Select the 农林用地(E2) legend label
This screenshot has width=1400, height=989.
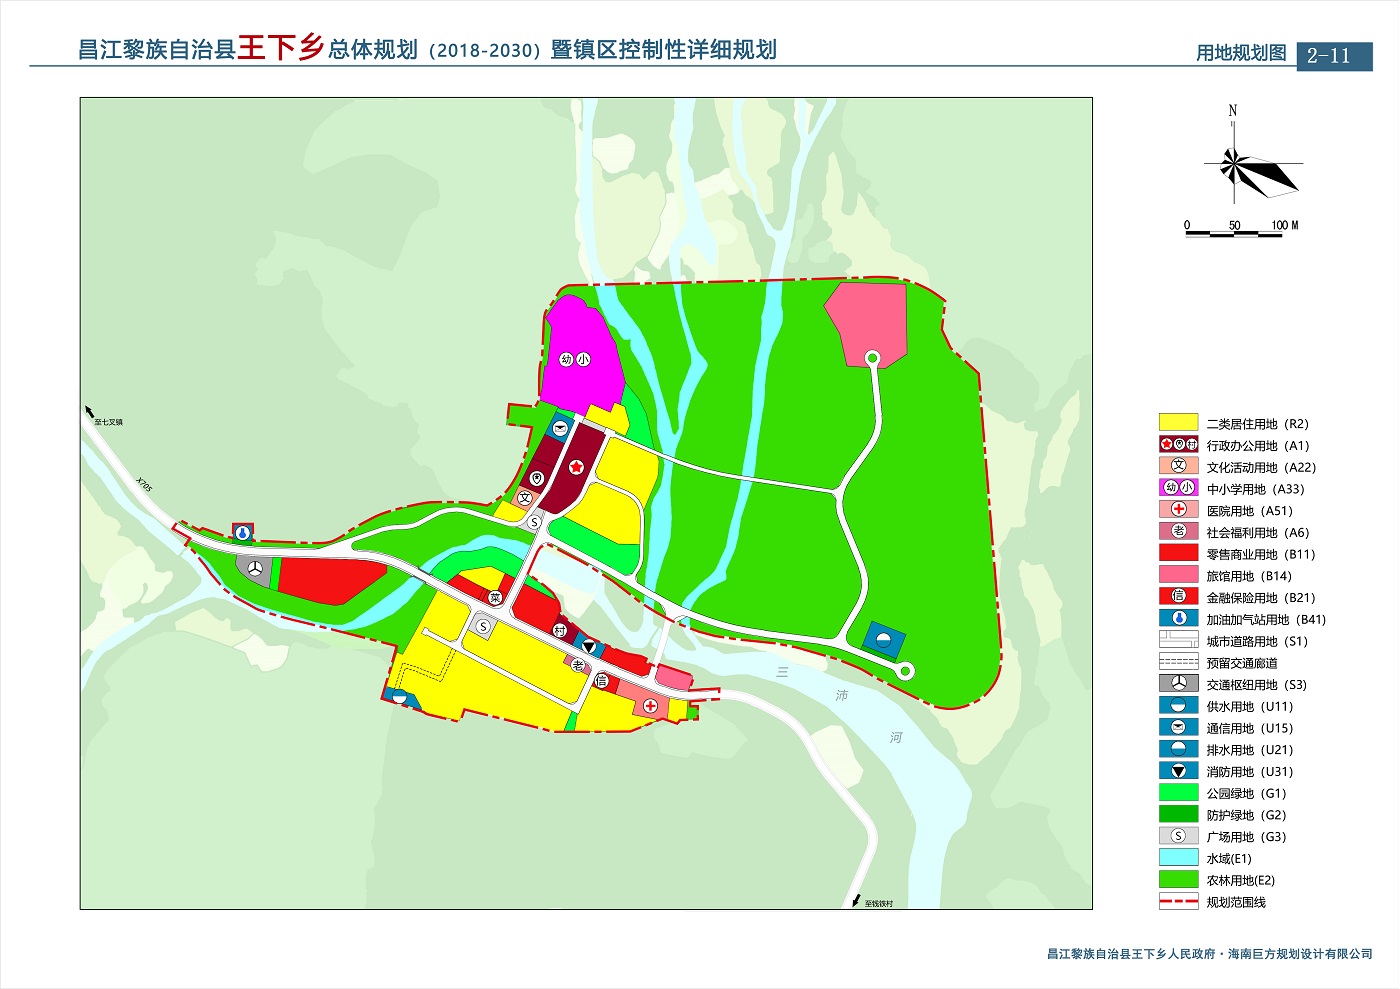tap(1241, 880)
